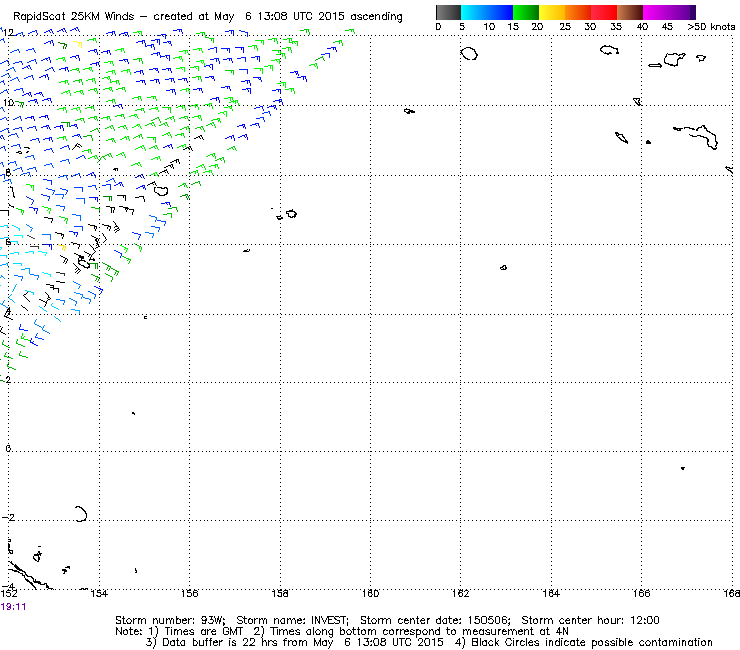740x650 pixels.
Task: Click the '164' longitude axis label
Action: point(551,594)
